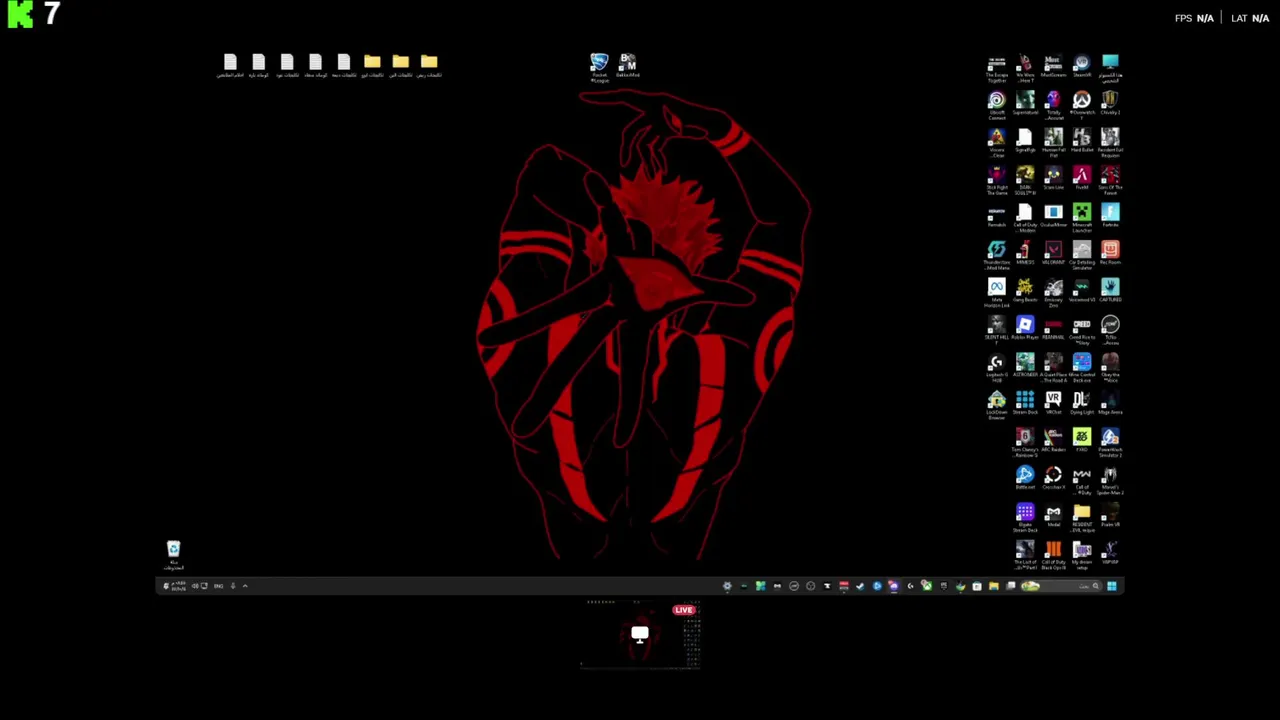Open the purple Elgato Stream Deck shortcut
This screenshot has width=1280, height=720.
click(1025, 517)
